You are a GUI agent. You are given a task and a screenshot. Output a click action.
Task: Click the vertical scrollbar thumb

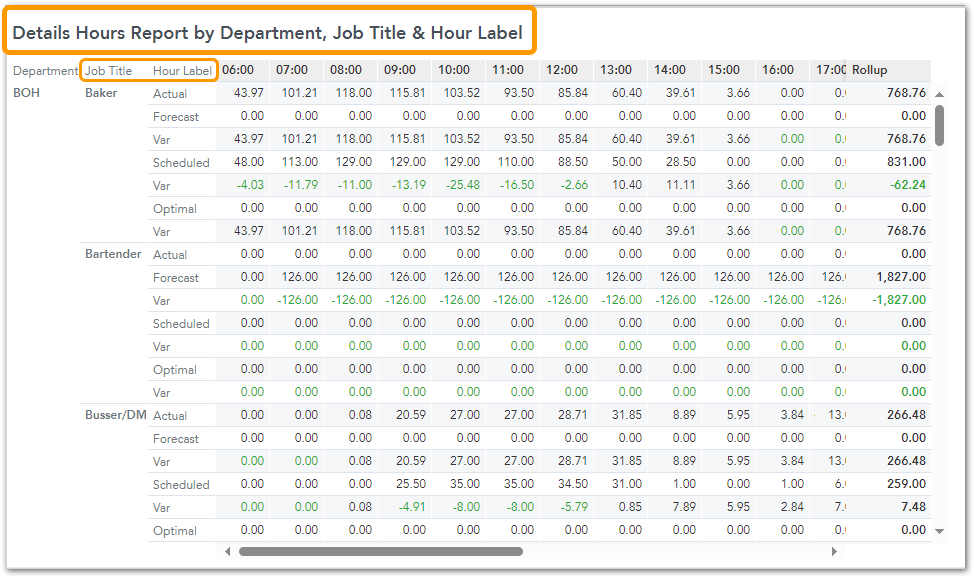939,125
